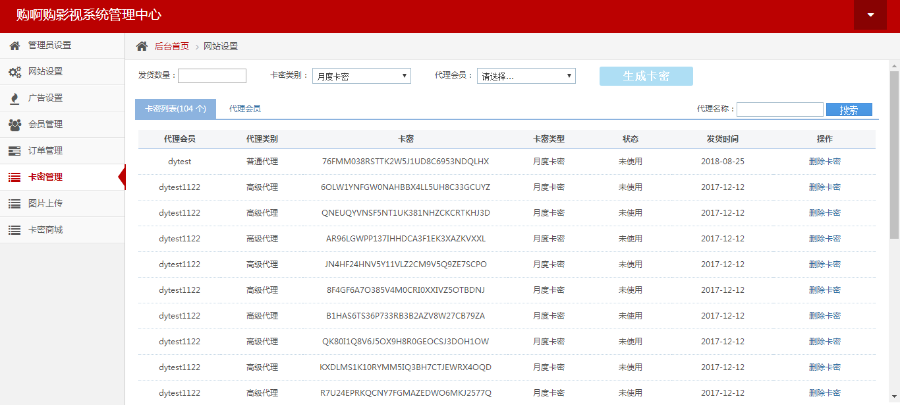Click the 普通代理 cell
The image size is (900, 405).
[x=262, y=161]
